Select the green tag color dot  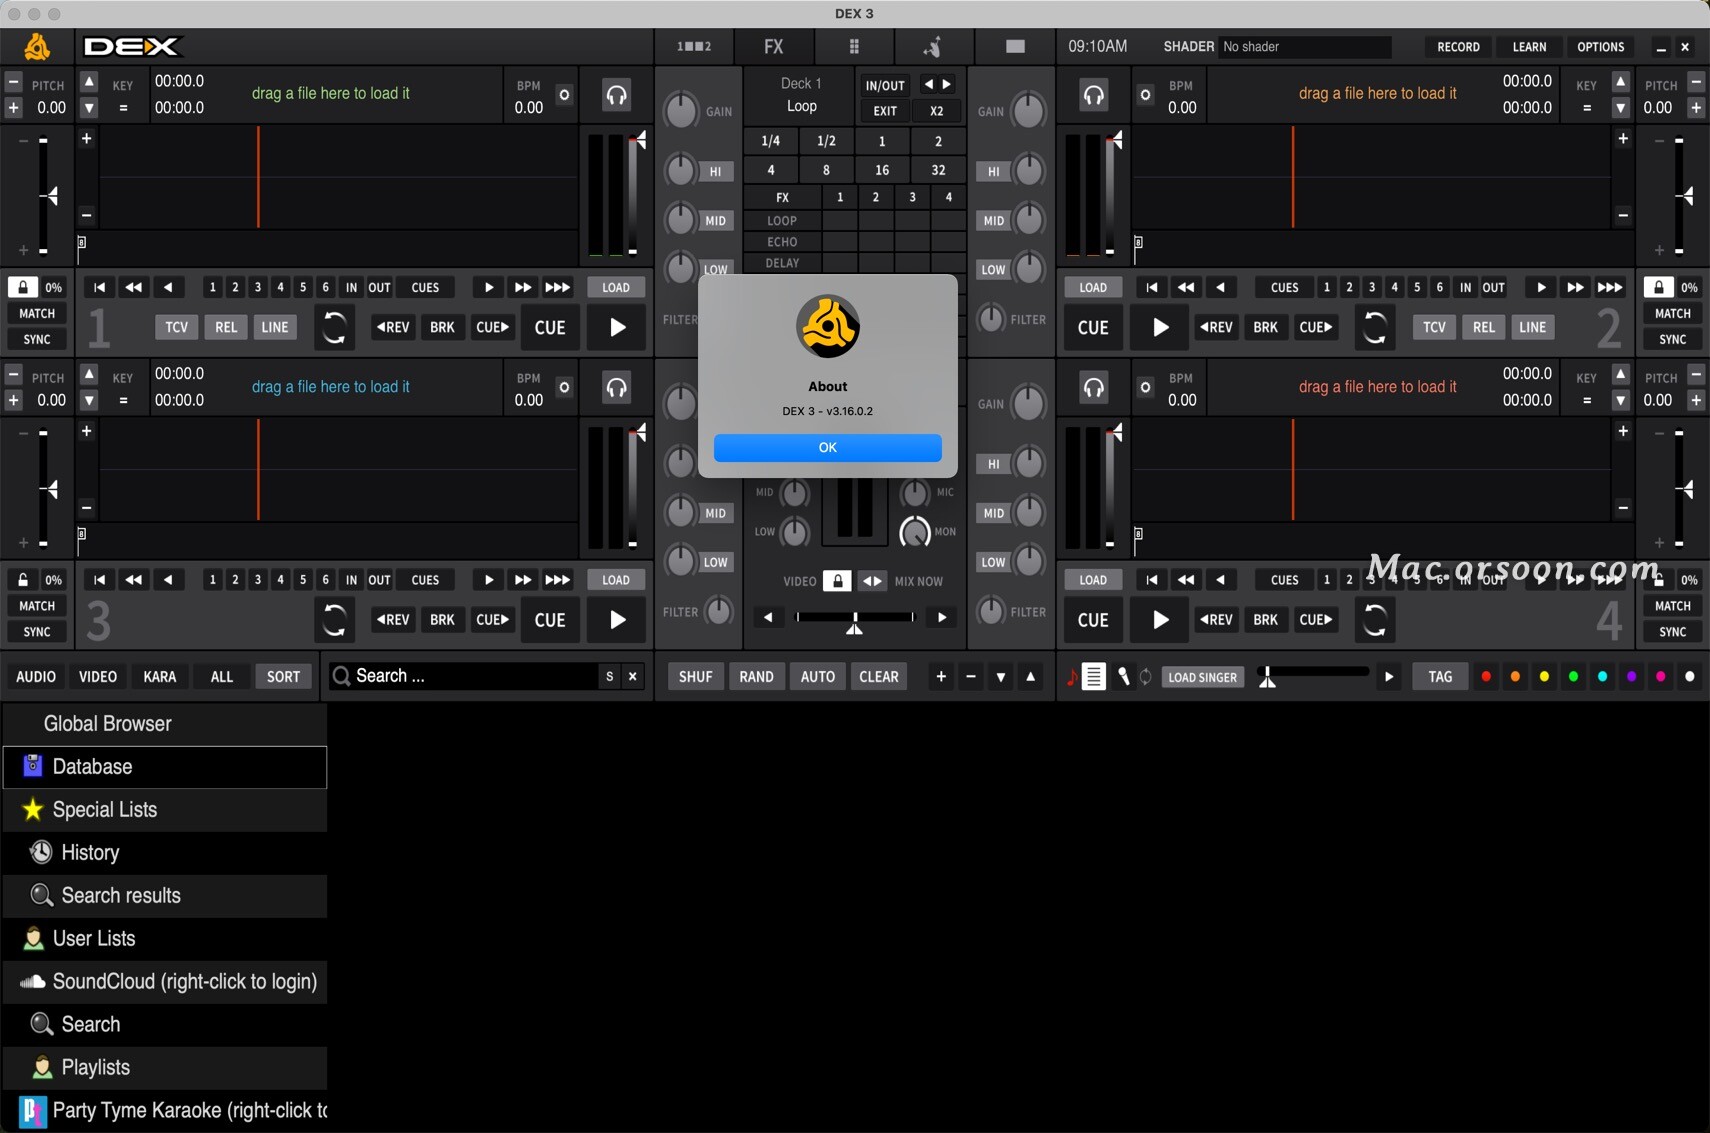1573,677
